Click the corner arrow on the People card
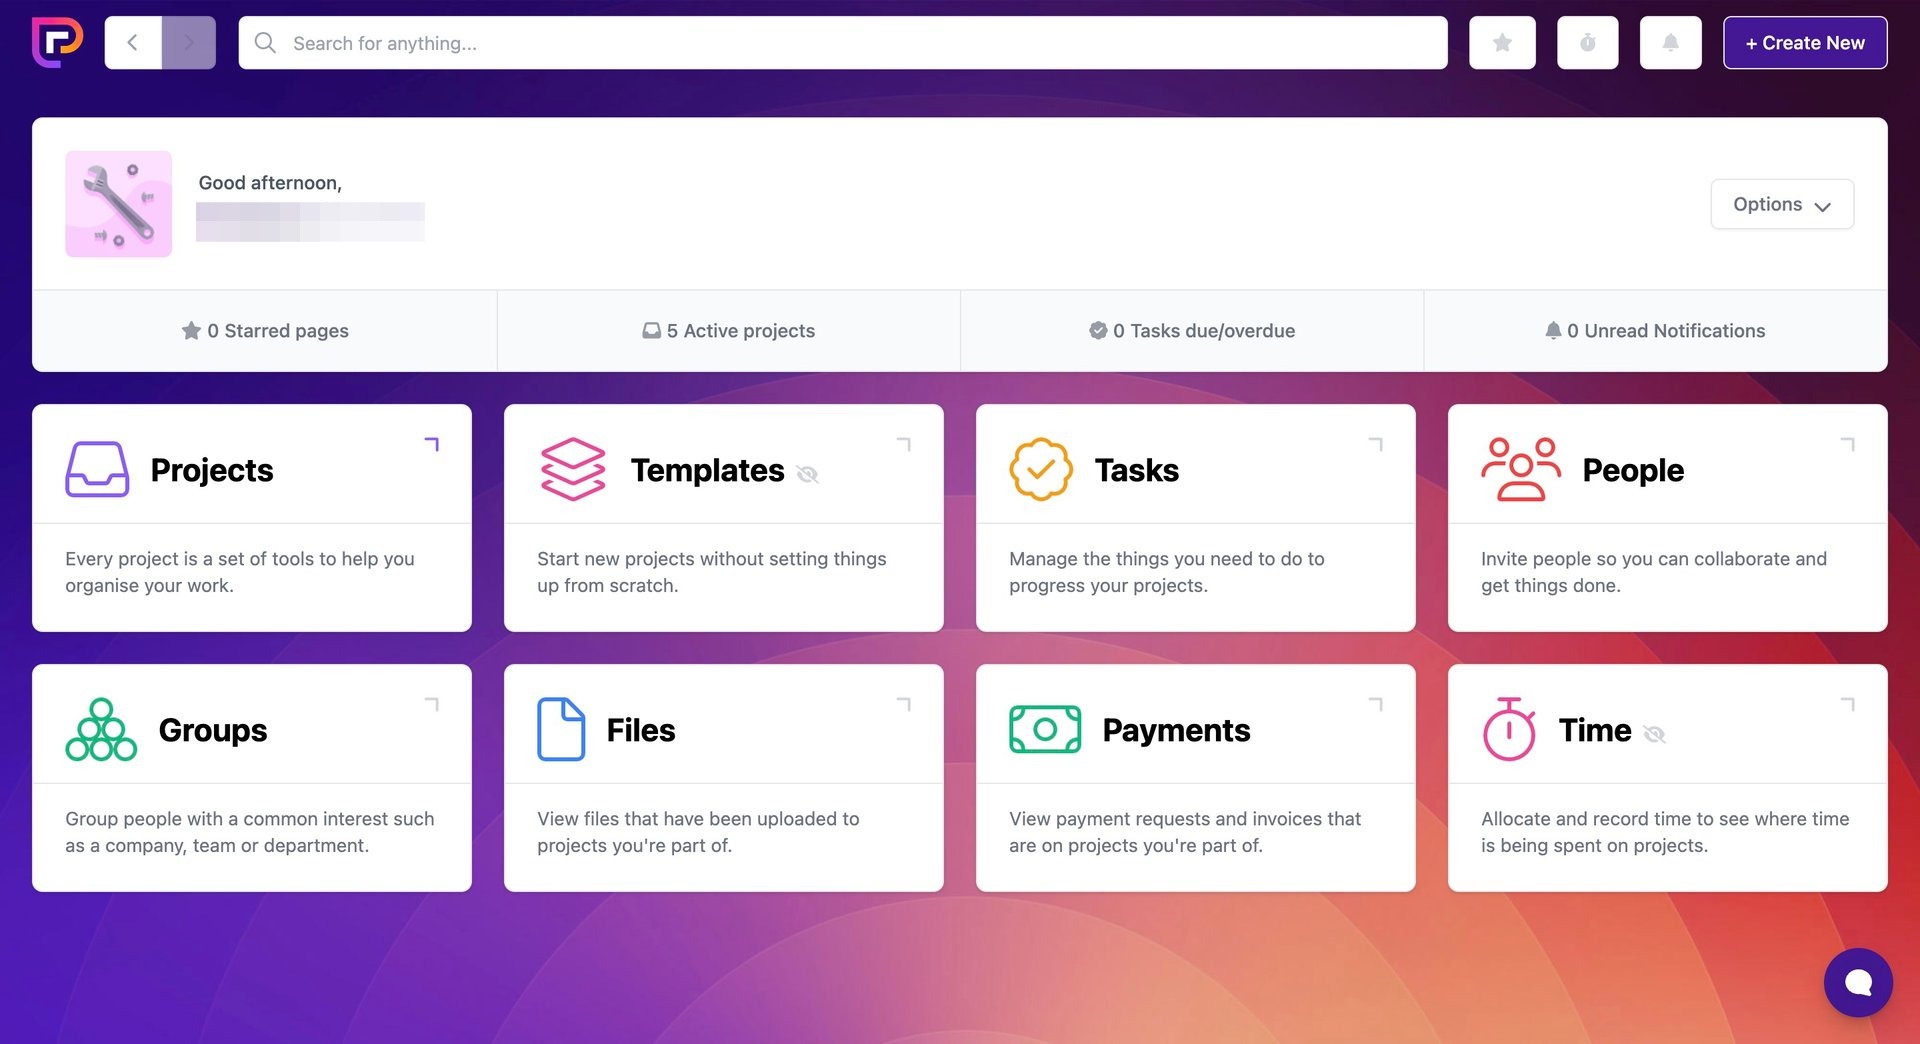The height and width of the screenshot is (1044, 1920). pyautogui.click(x=1848, y=444)
